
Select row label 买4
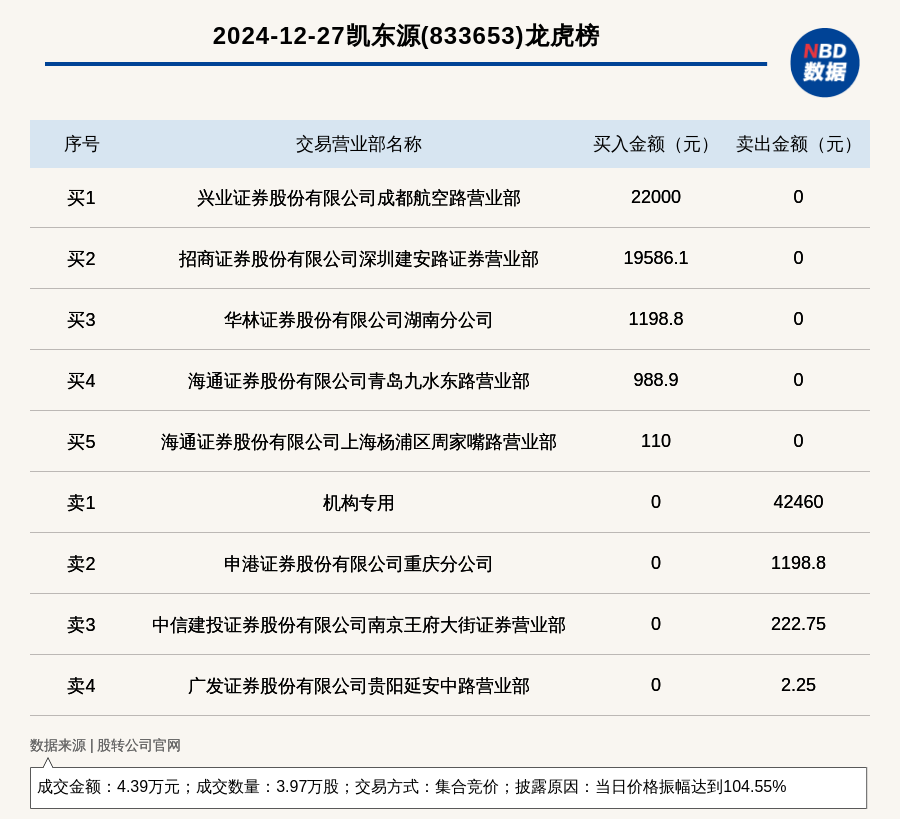(81, 381)
